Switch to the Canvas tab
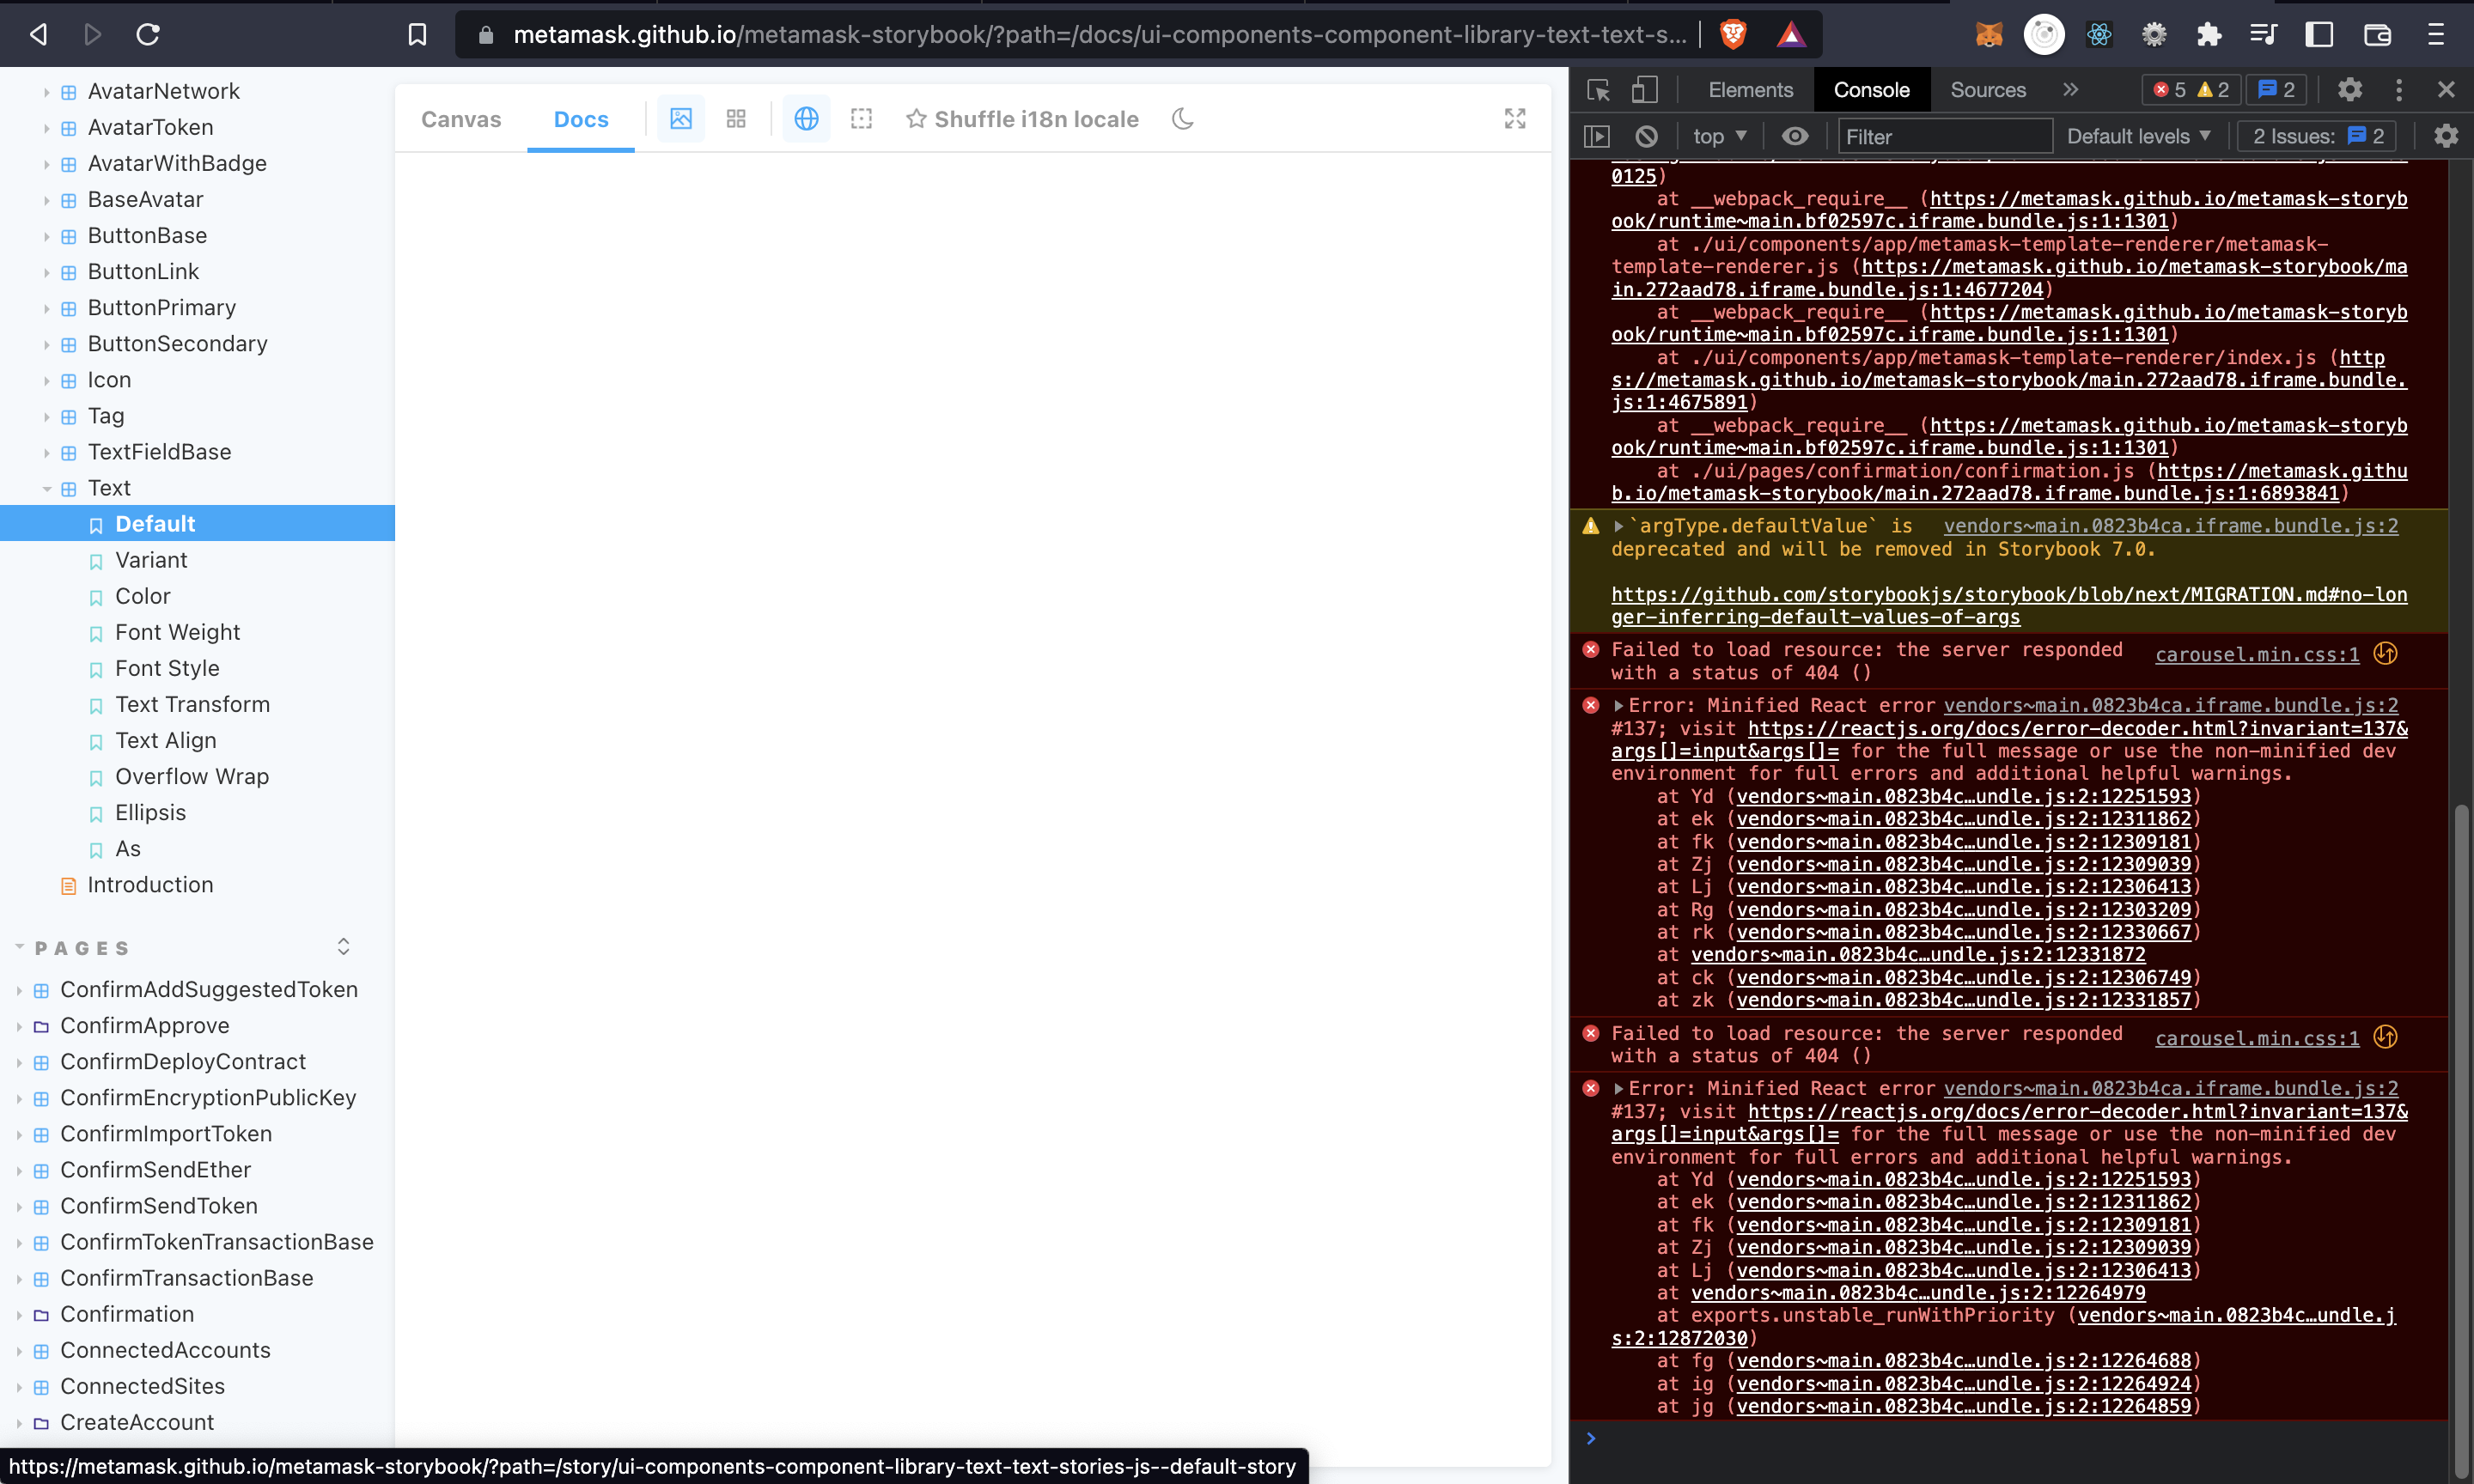 pyautogui.click(x=461, y=118)
